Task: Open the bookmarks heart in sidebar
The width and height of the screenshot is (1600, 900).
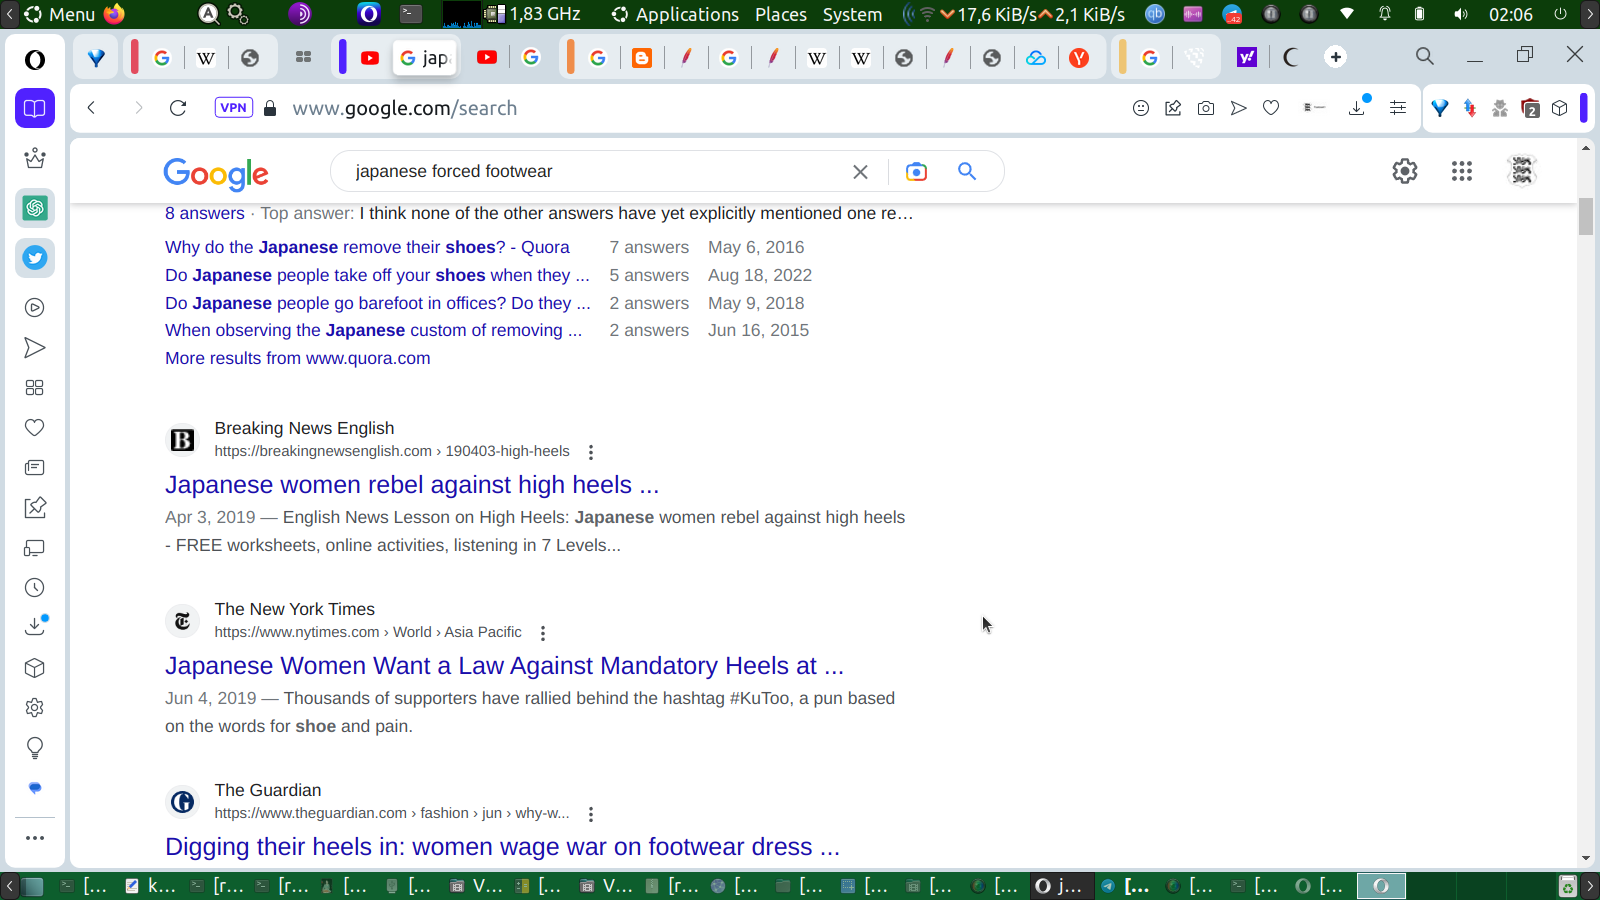Action: [35, 428]
